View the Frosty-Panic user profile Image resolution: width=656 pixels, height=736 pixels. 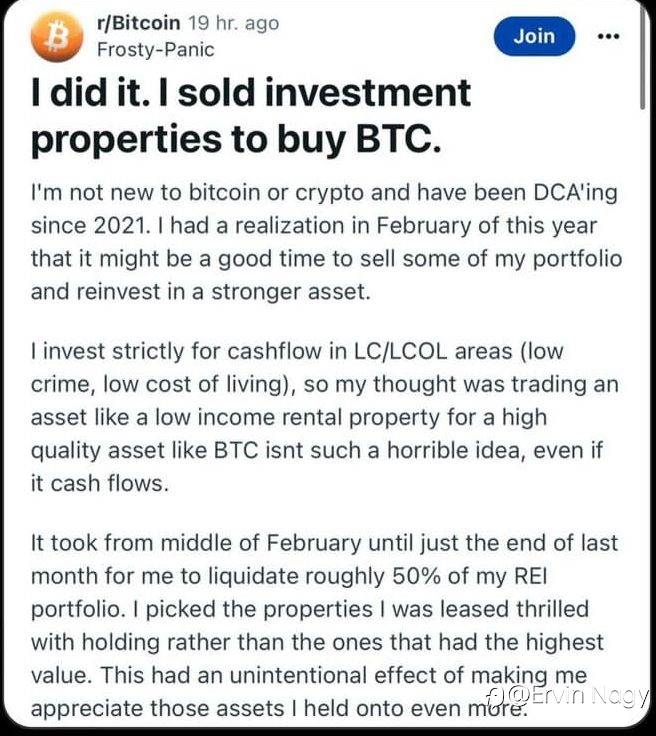click(x=154, y=48)
